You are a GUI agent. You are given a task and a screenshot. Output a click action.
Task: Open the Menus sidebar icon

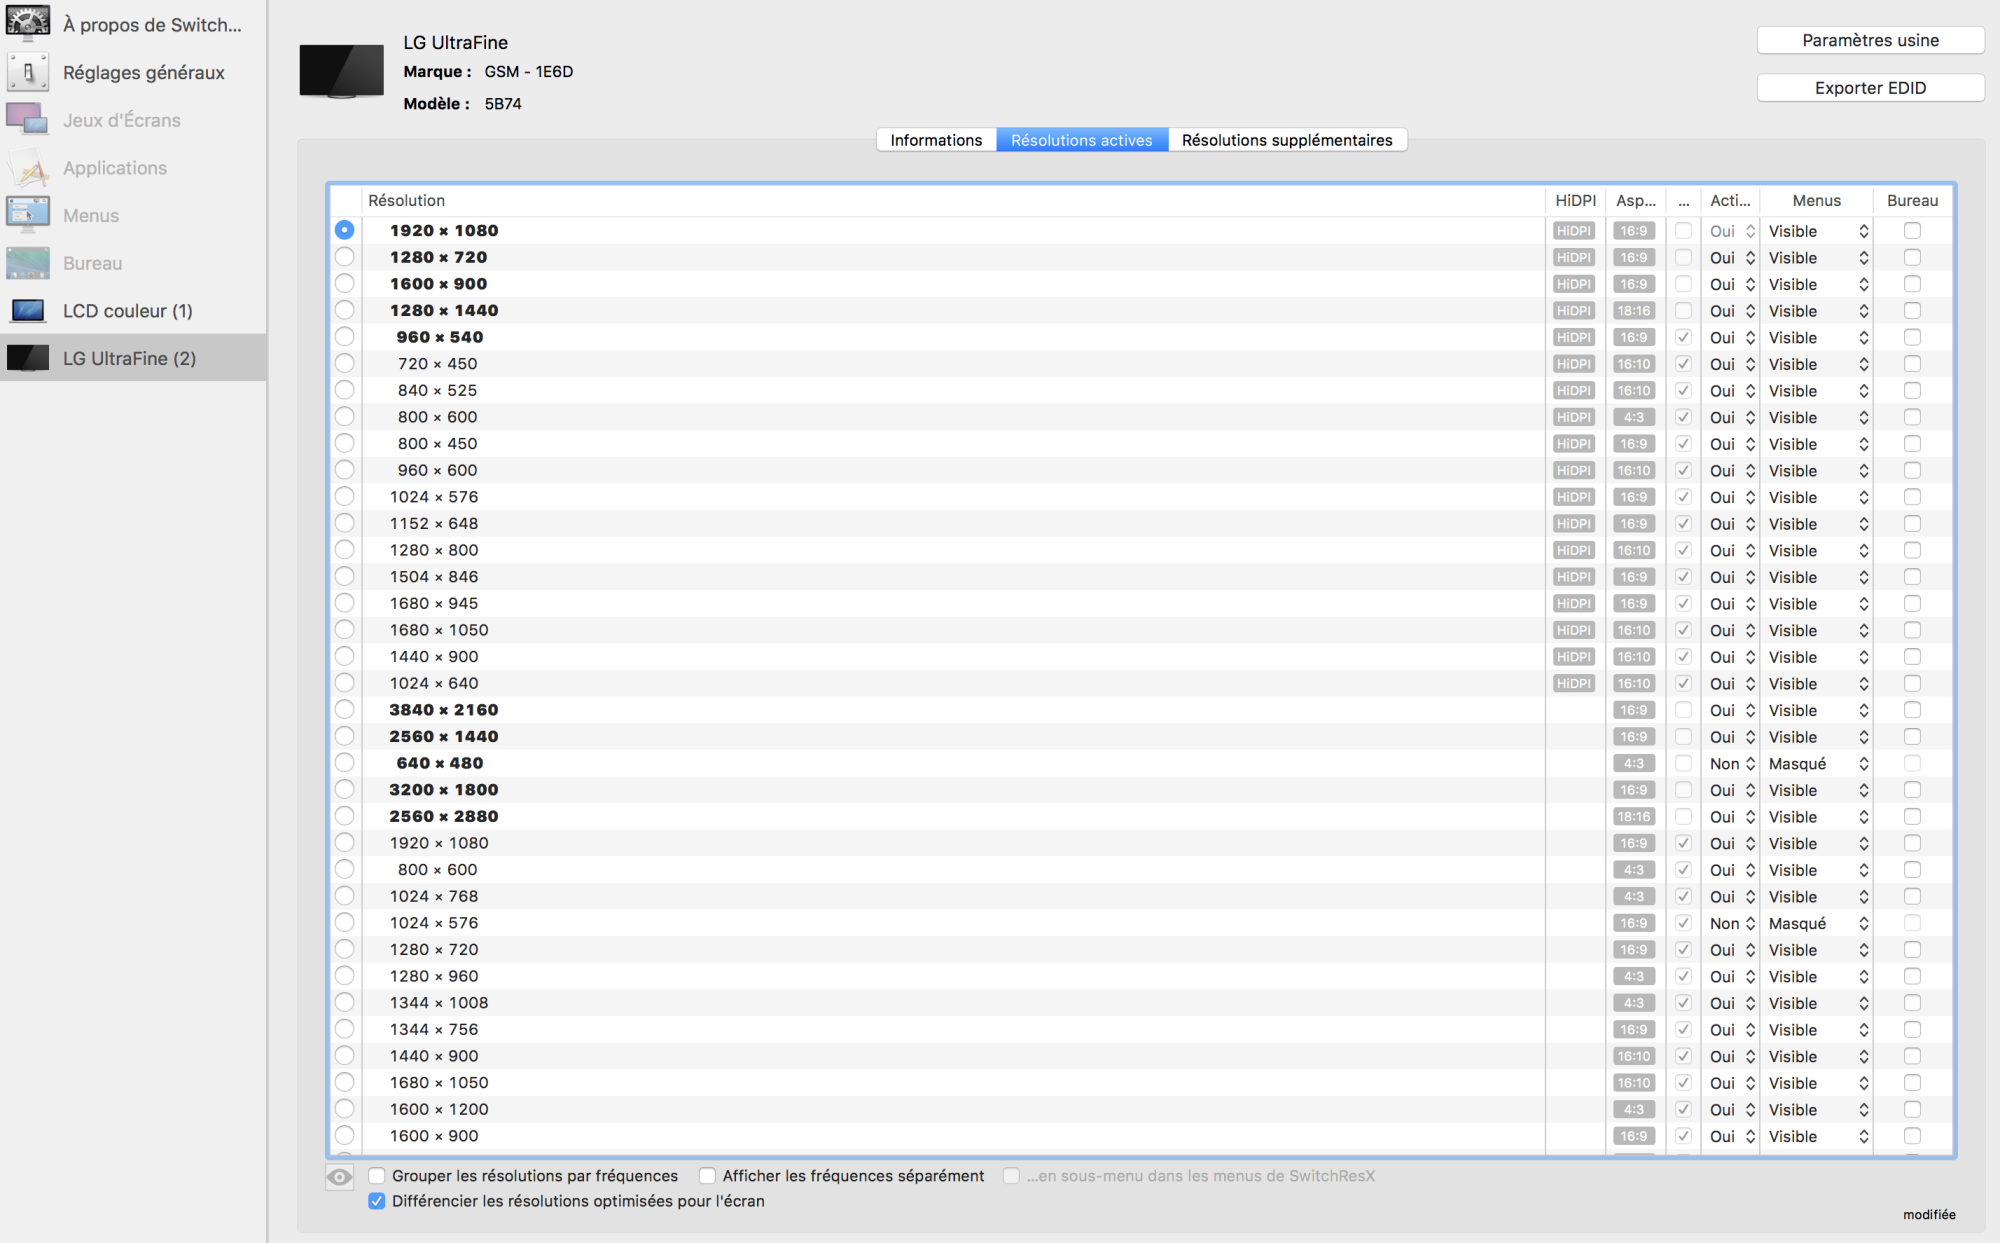tap(28, 215)
